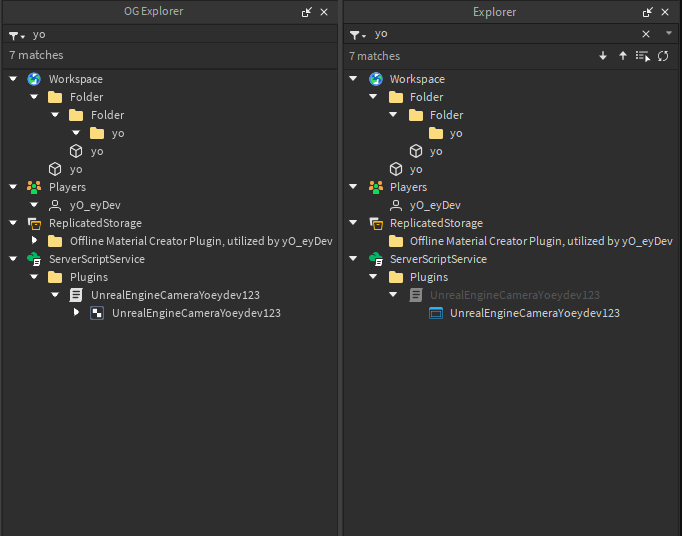Expand child UnrealEngineCameraYoeydev123 item in OG Explorer
The width and height of the screenshot is (682, 536).
pos(76,312)
